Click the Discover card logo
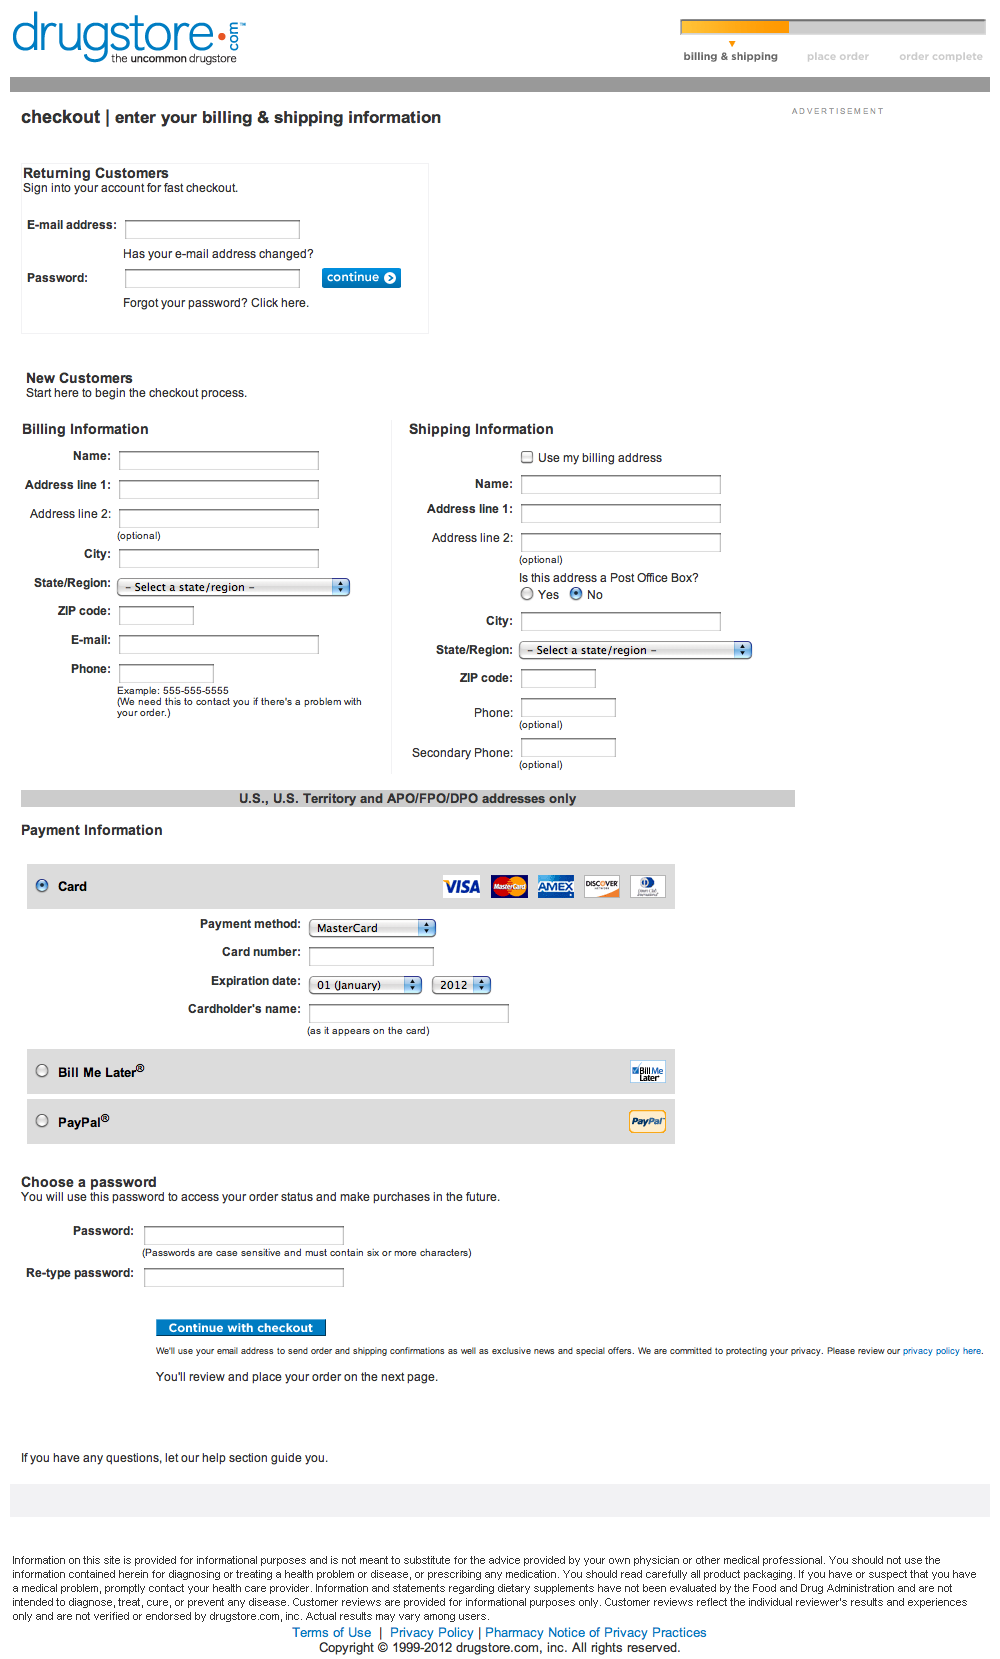Image resolution: width=1000 pixels, height=1659 pixels. click(602, 887)
